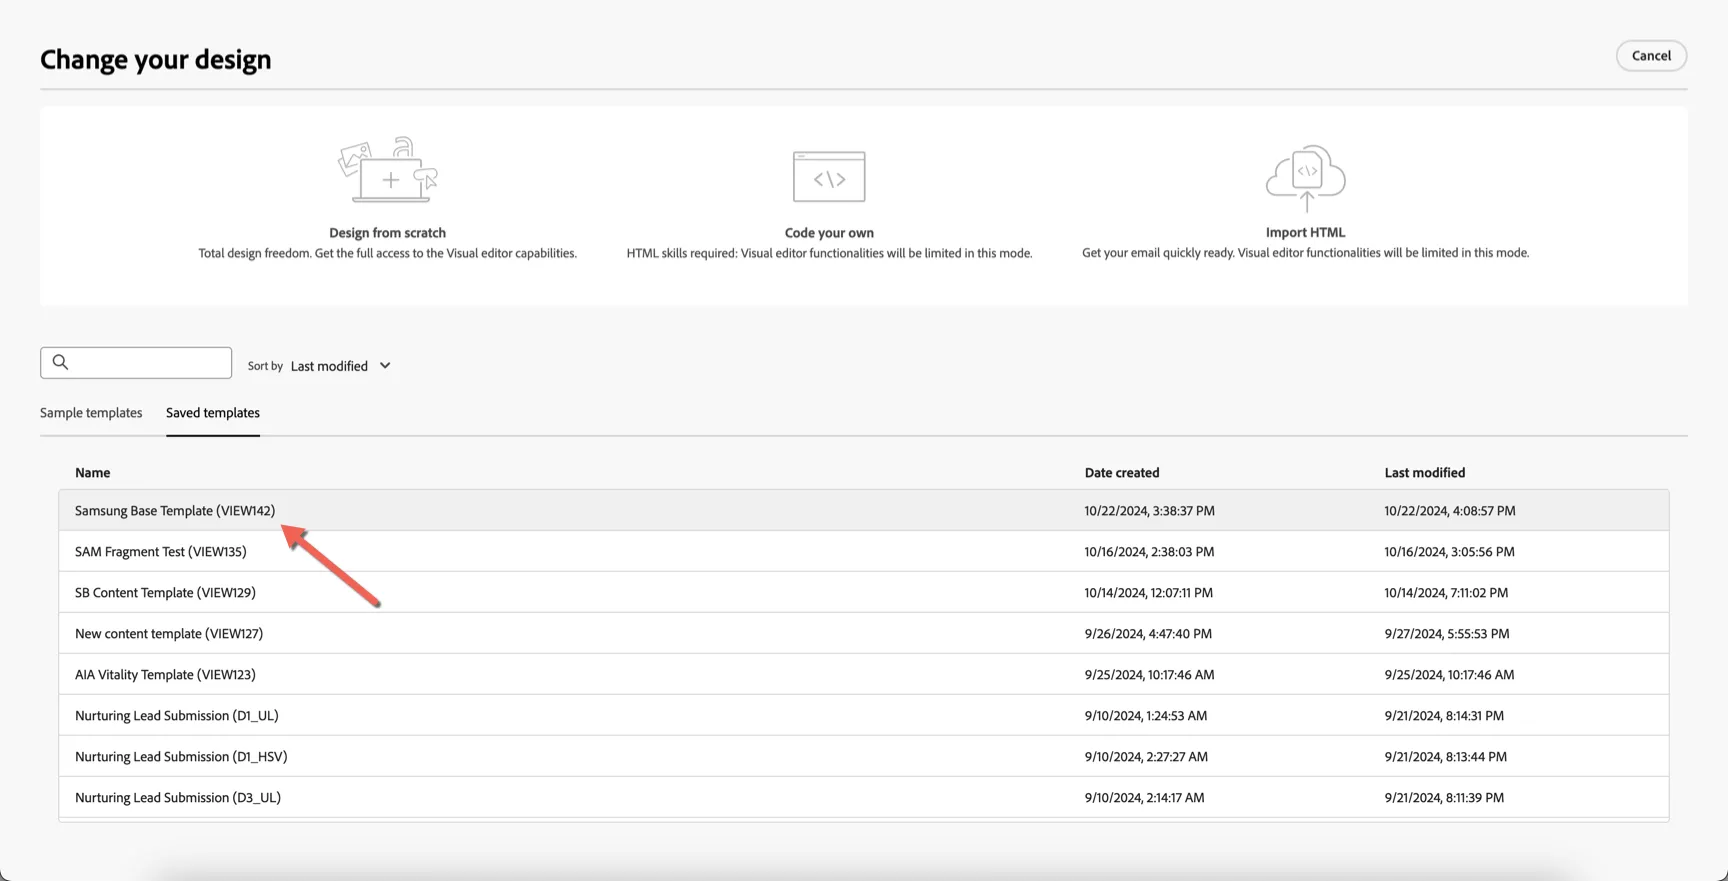Click created date 10/22/2024, 3:38:37 PM
1728x881 pixels.
(x=1150, y=511)
